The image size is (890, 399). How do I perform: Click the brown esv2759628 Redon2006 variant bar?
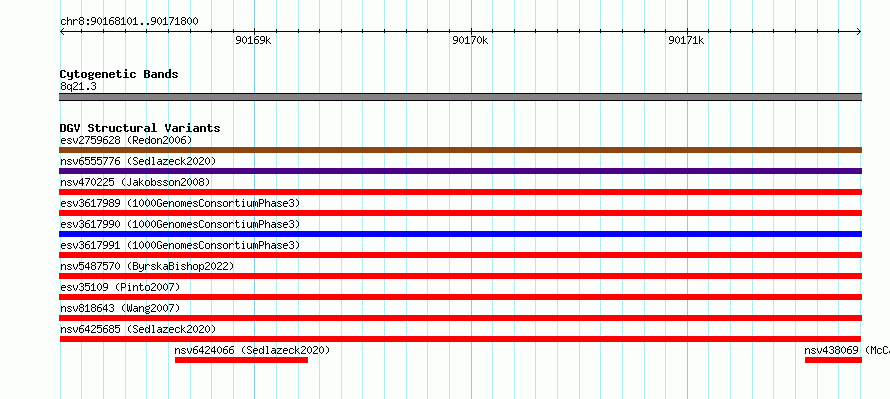coord(460,150)
